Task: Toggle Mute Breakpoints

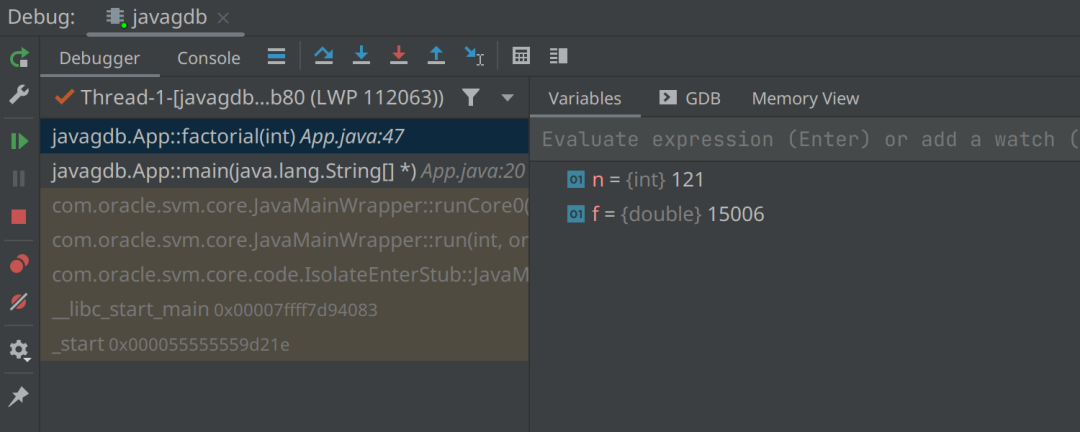Action: click(19, 301)
